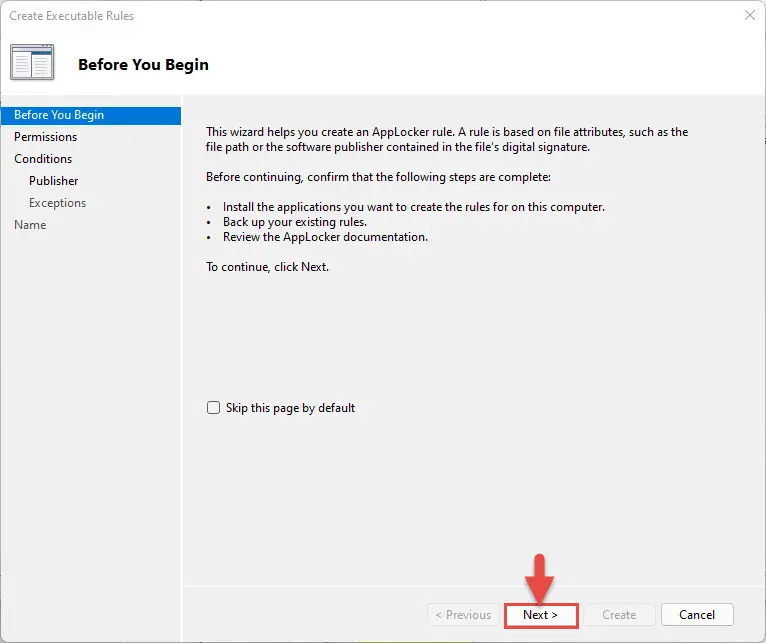
Task: Click the < Previous button
Action: [463, 615]
